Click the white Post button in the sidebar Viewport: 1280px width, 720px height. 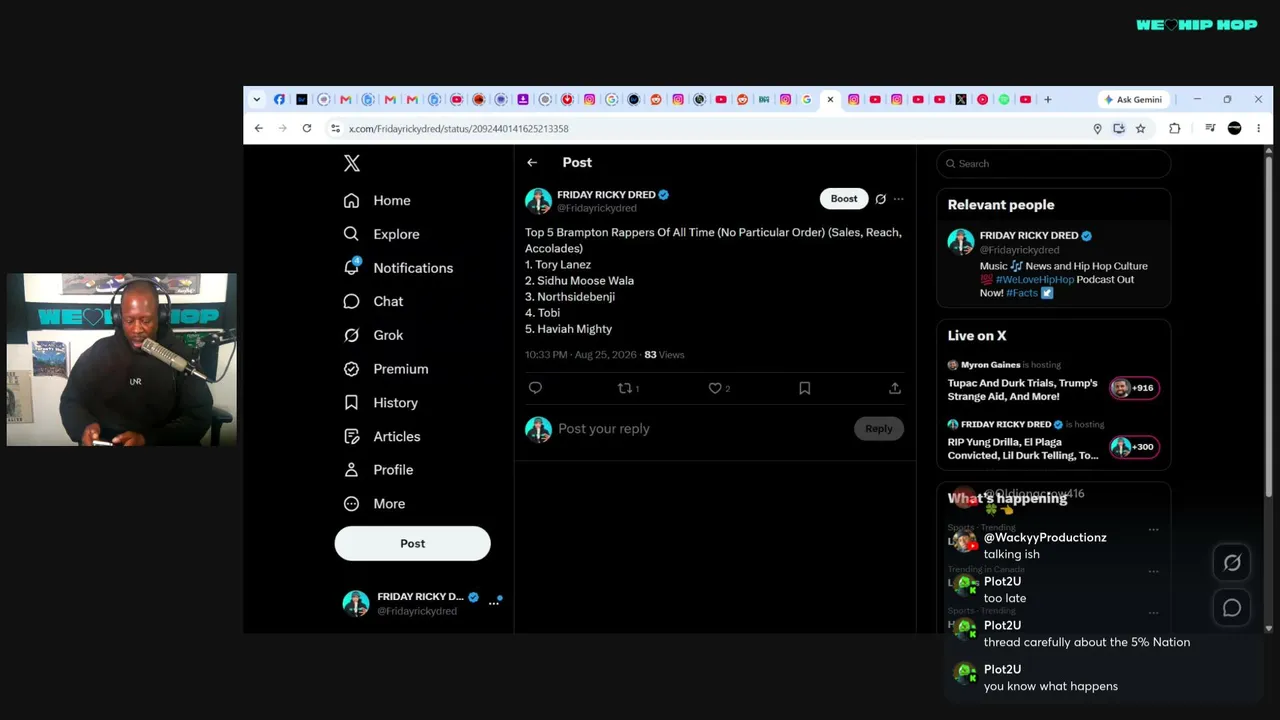pyautogui.click(x=412, y=543)
